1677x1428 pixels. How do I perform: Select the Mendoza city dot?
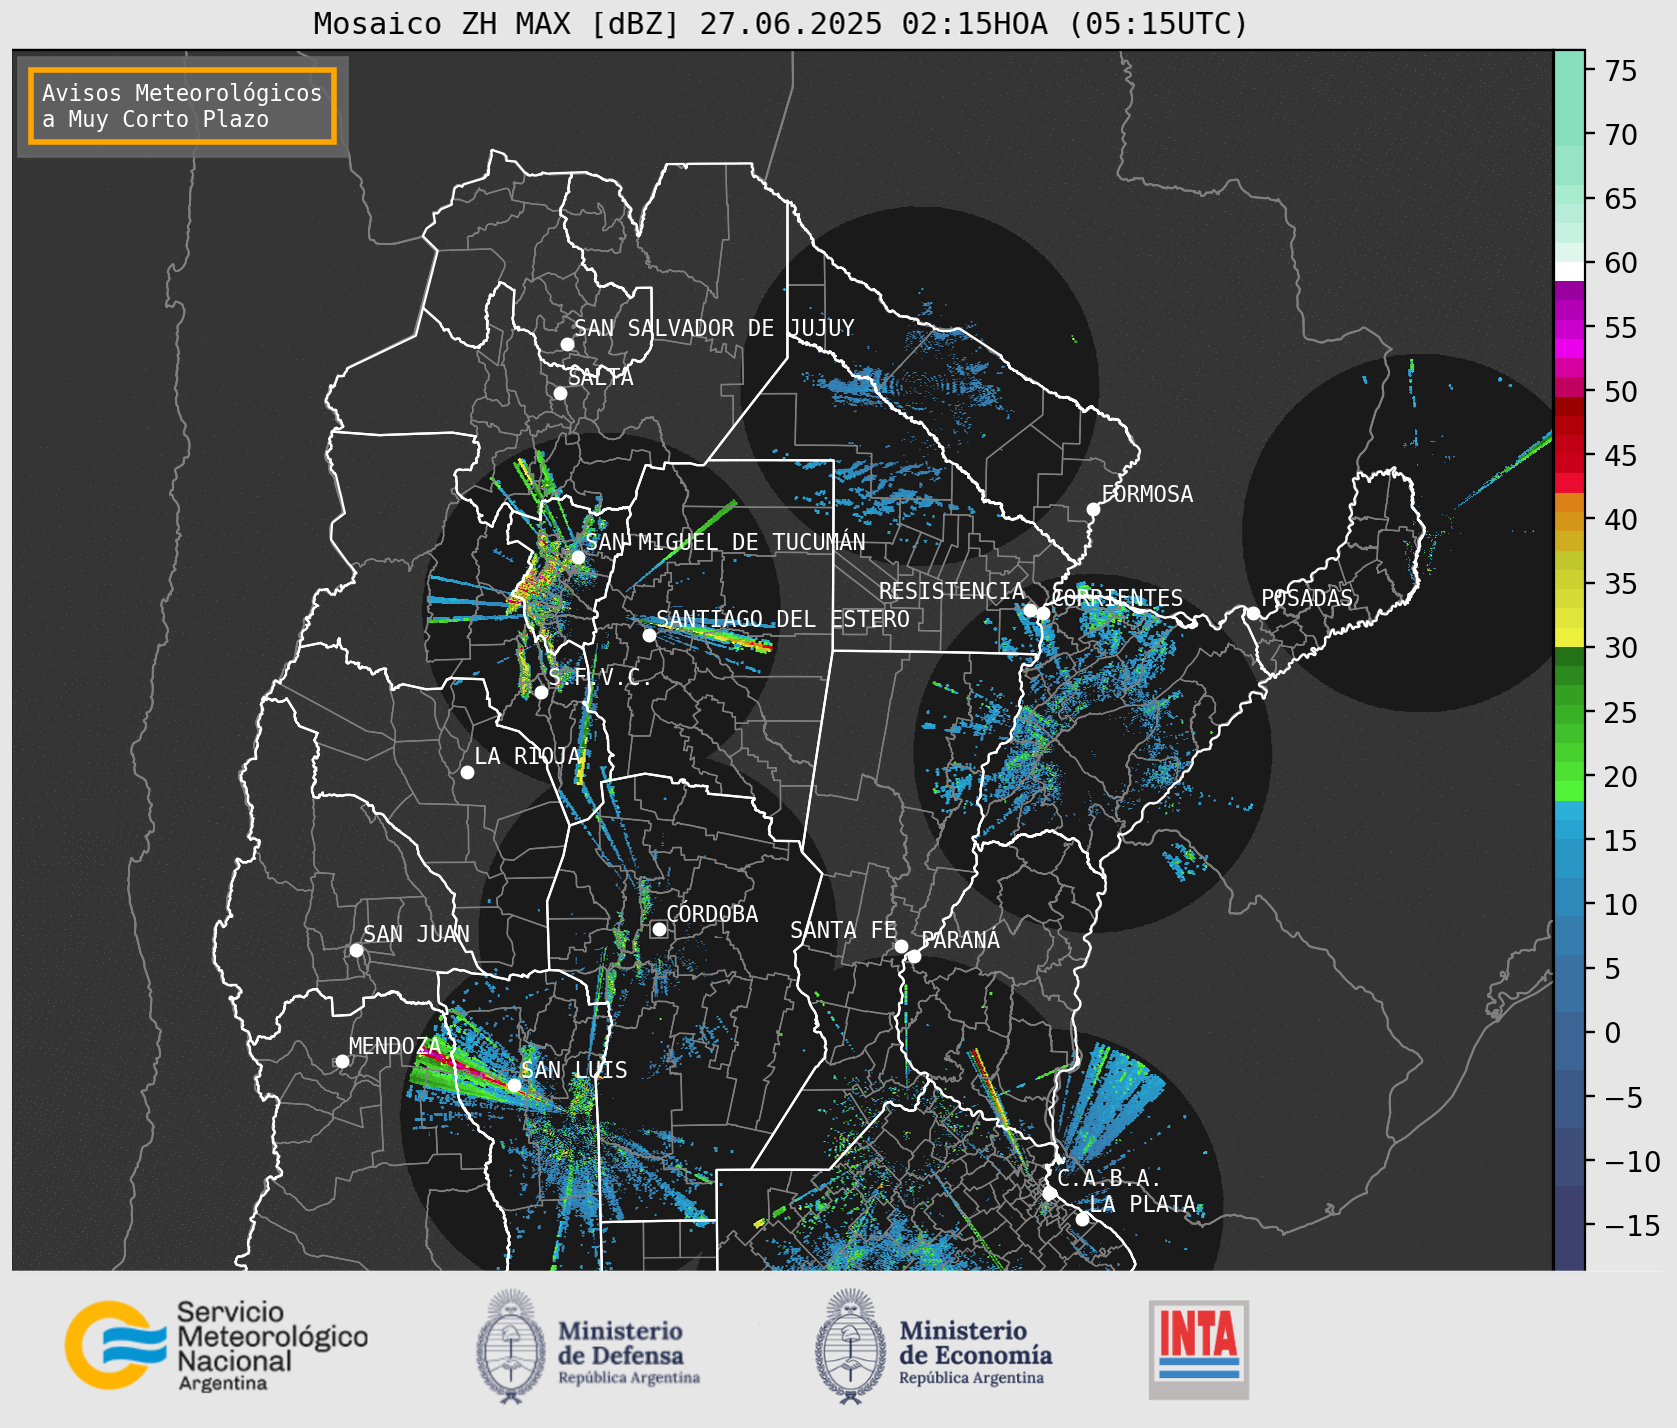[342, 1061]
